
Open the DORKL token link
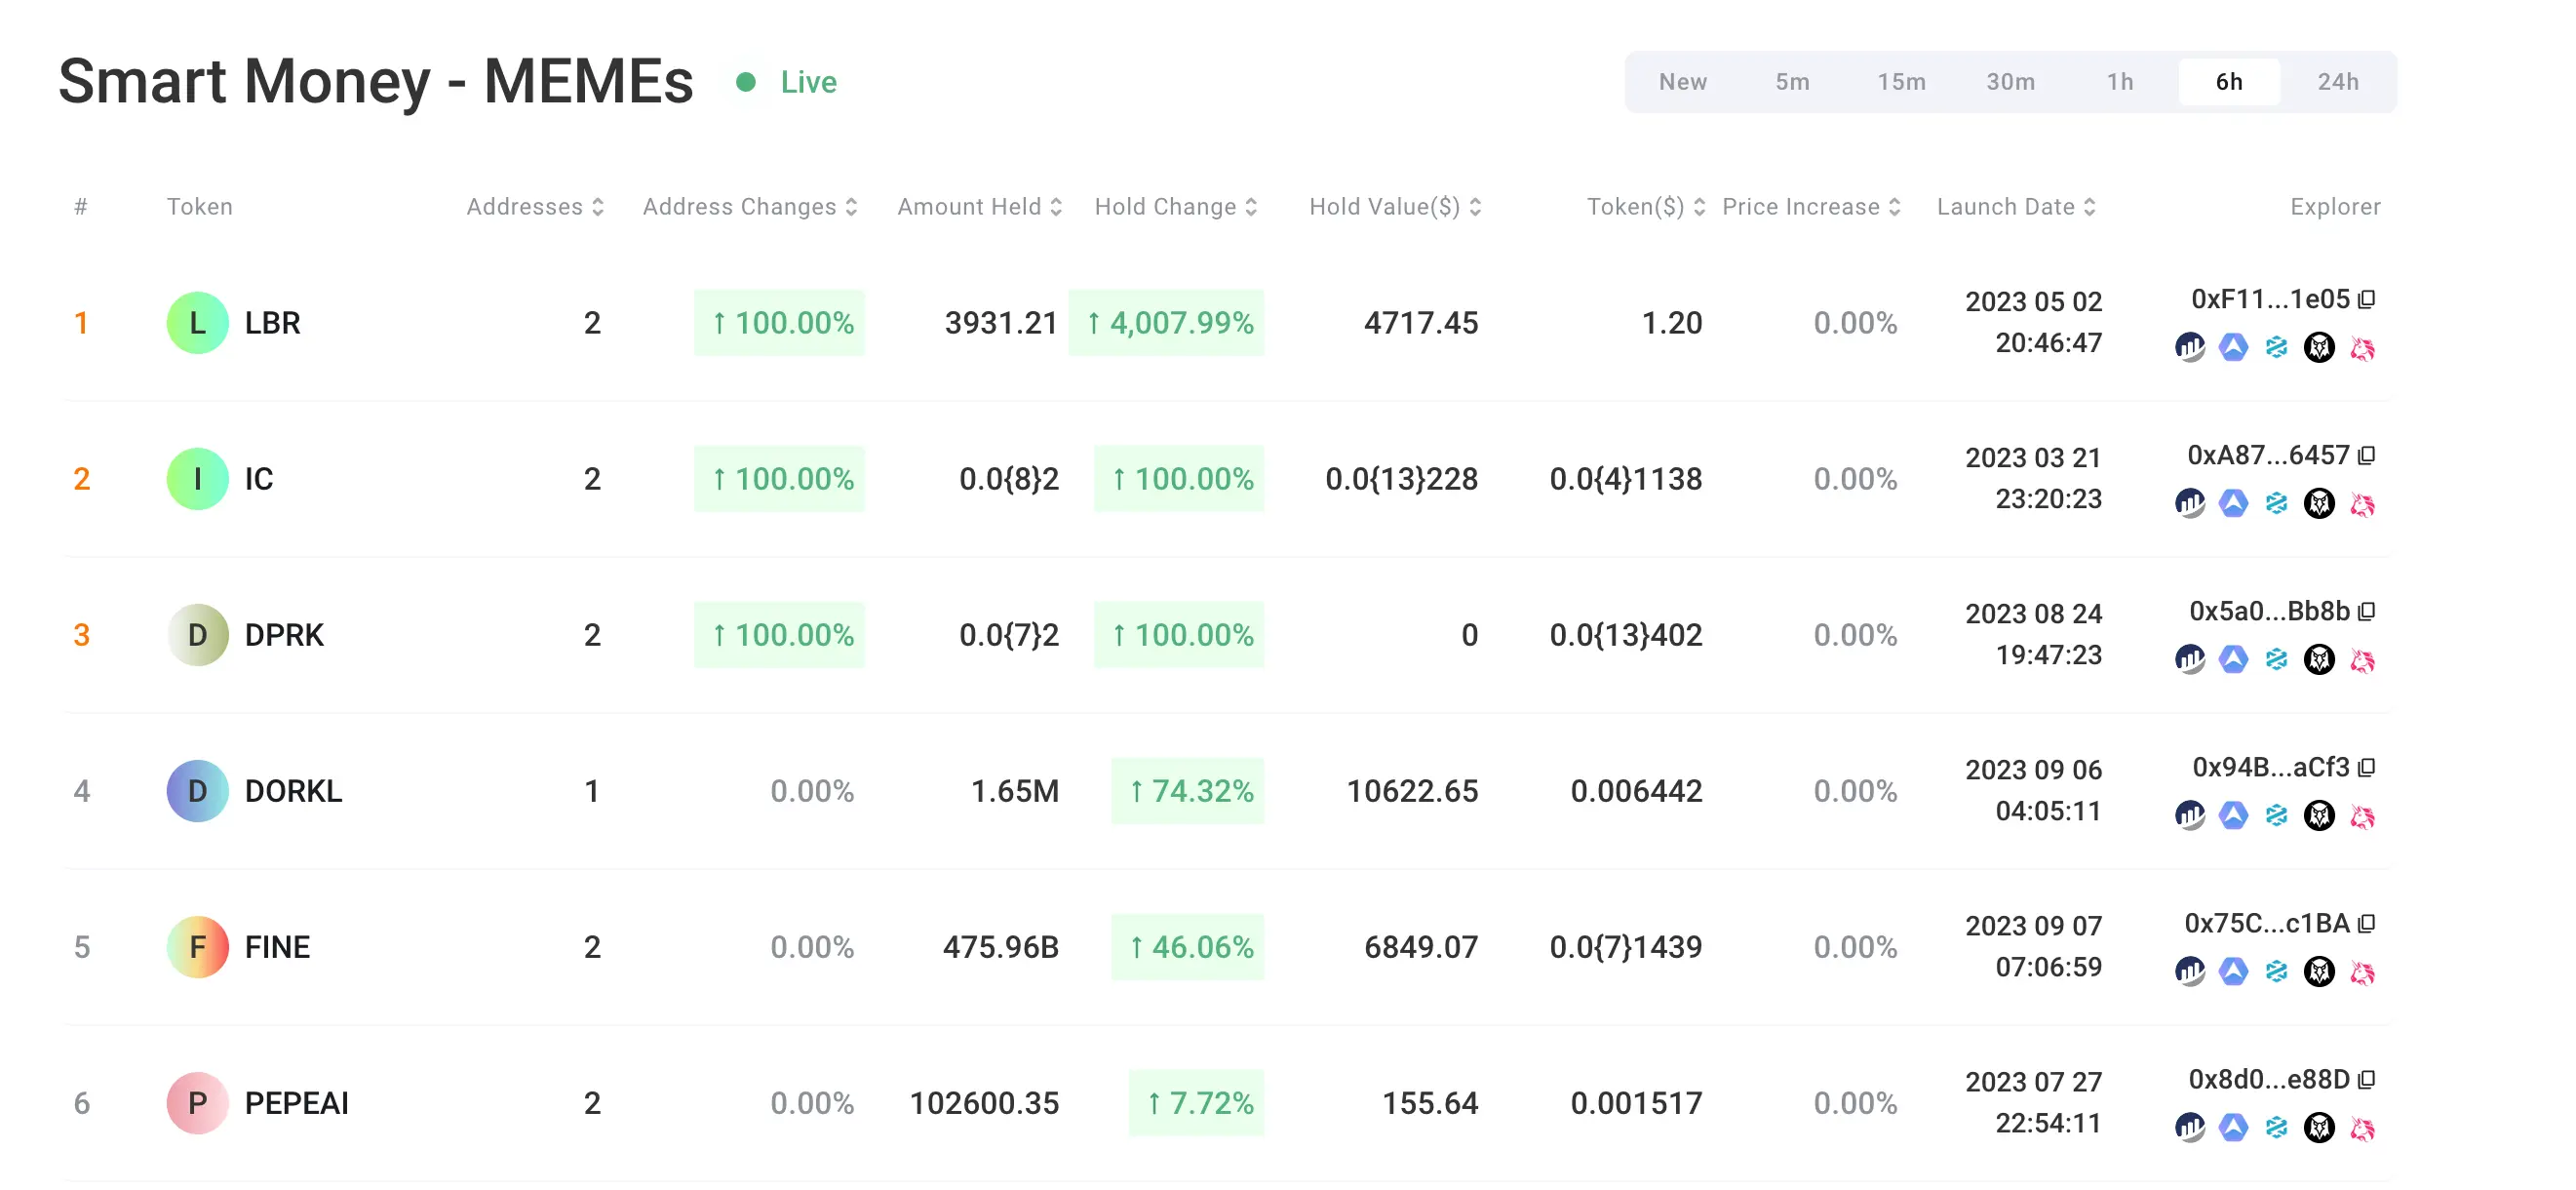293,791
